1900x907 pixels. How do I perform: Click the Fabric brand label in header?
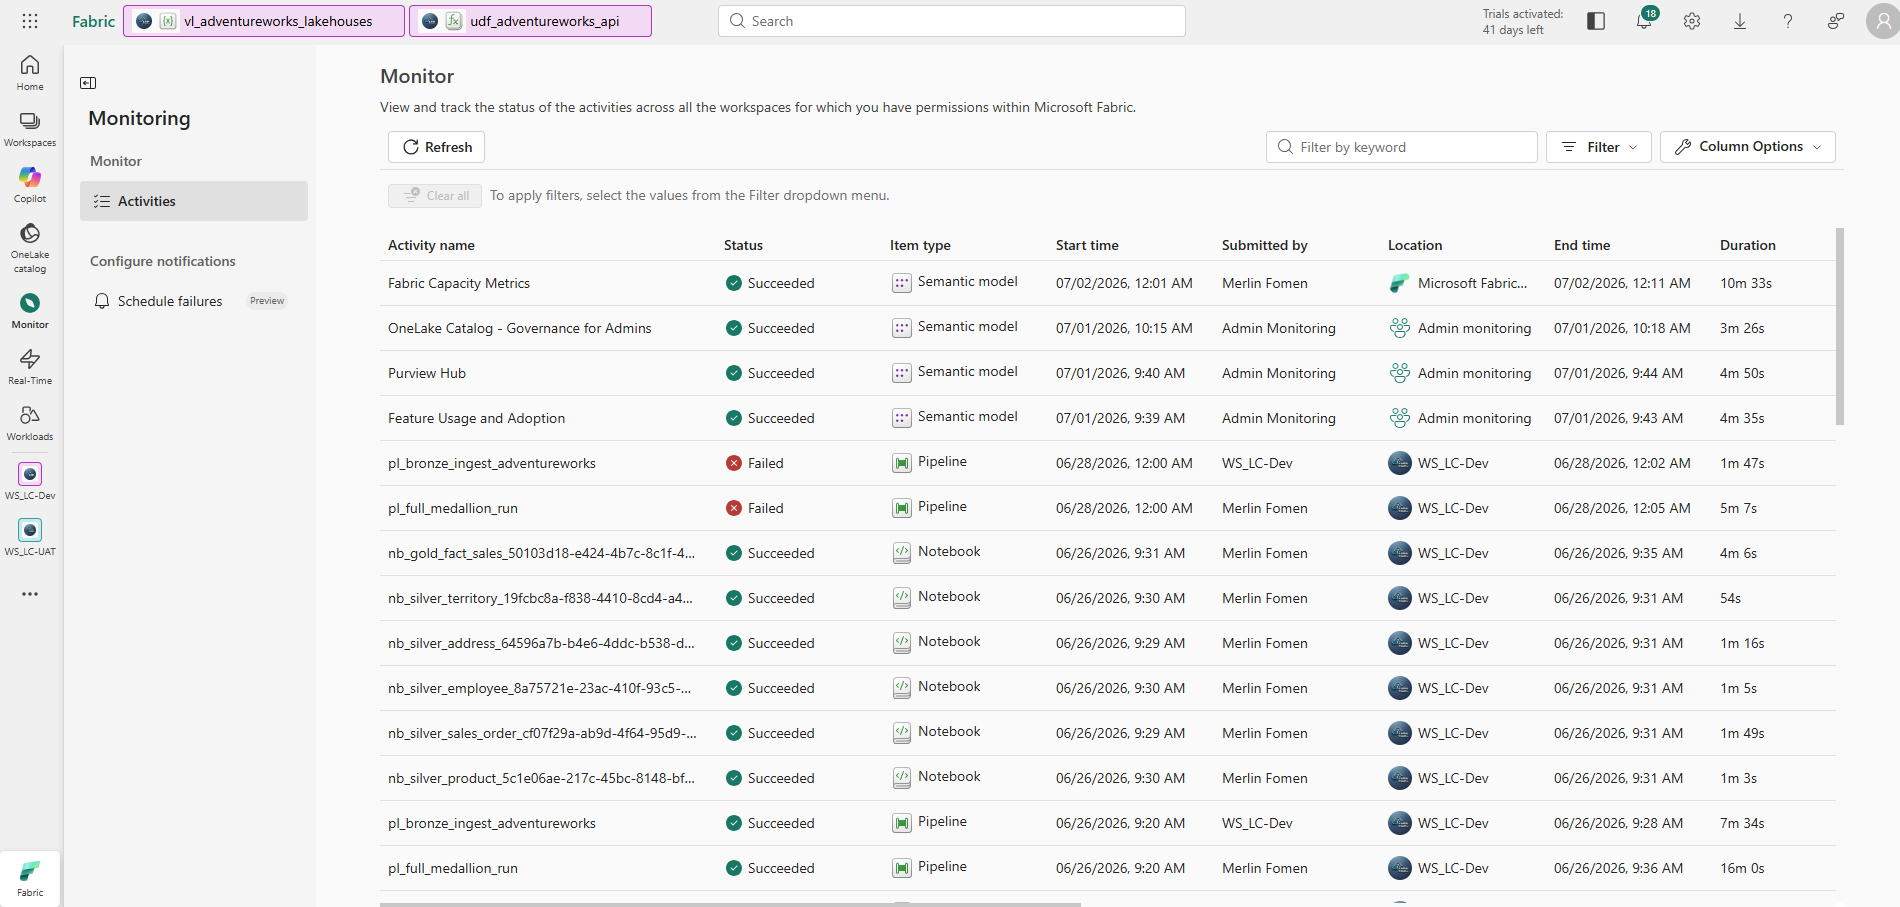[x=94, y=21]
